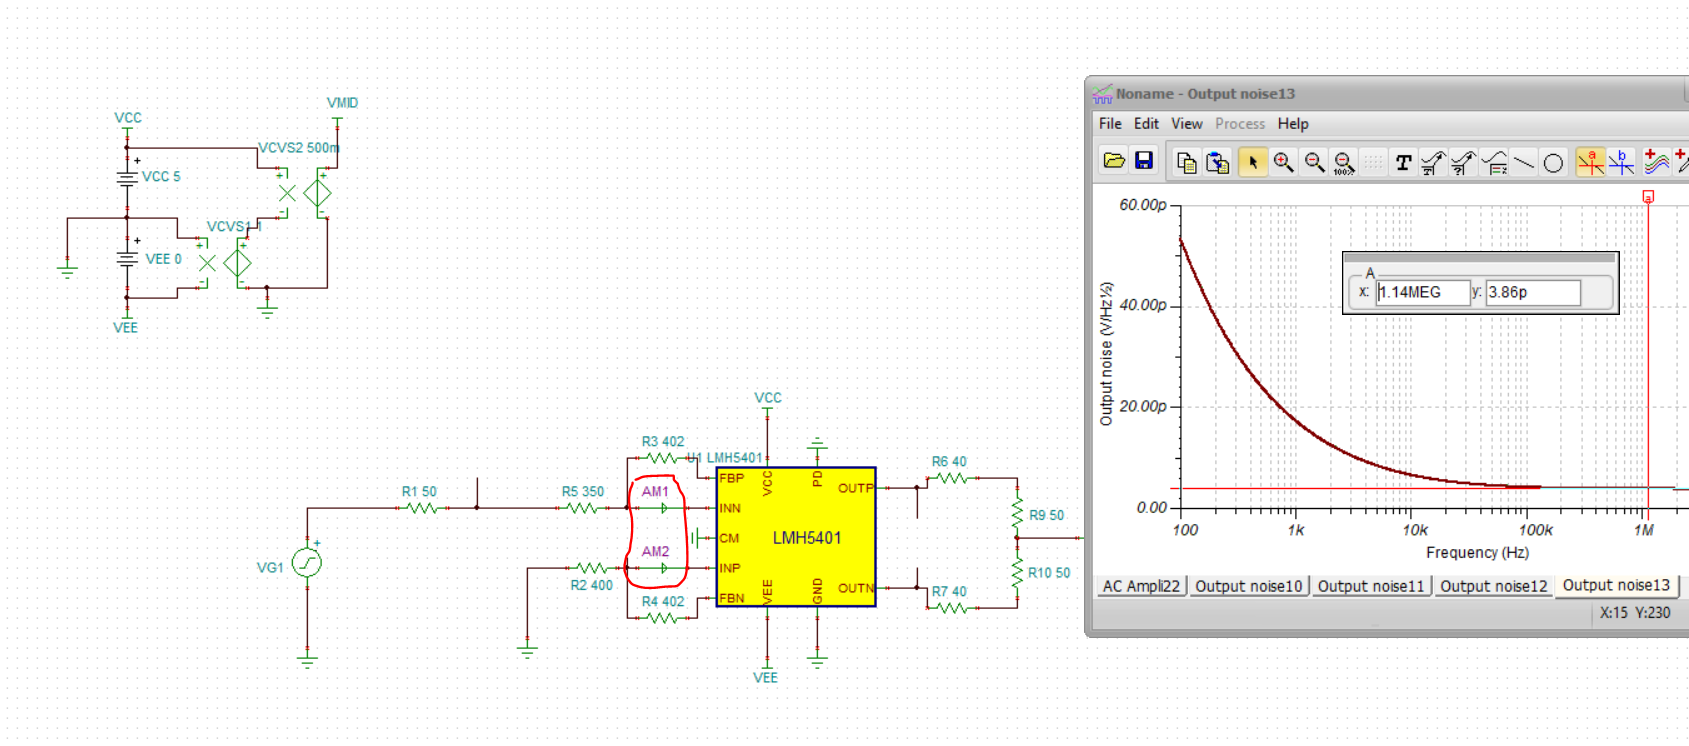This screenshot has width=1689, height=746.
Task: Open the Help menu
Action: 1293,124
